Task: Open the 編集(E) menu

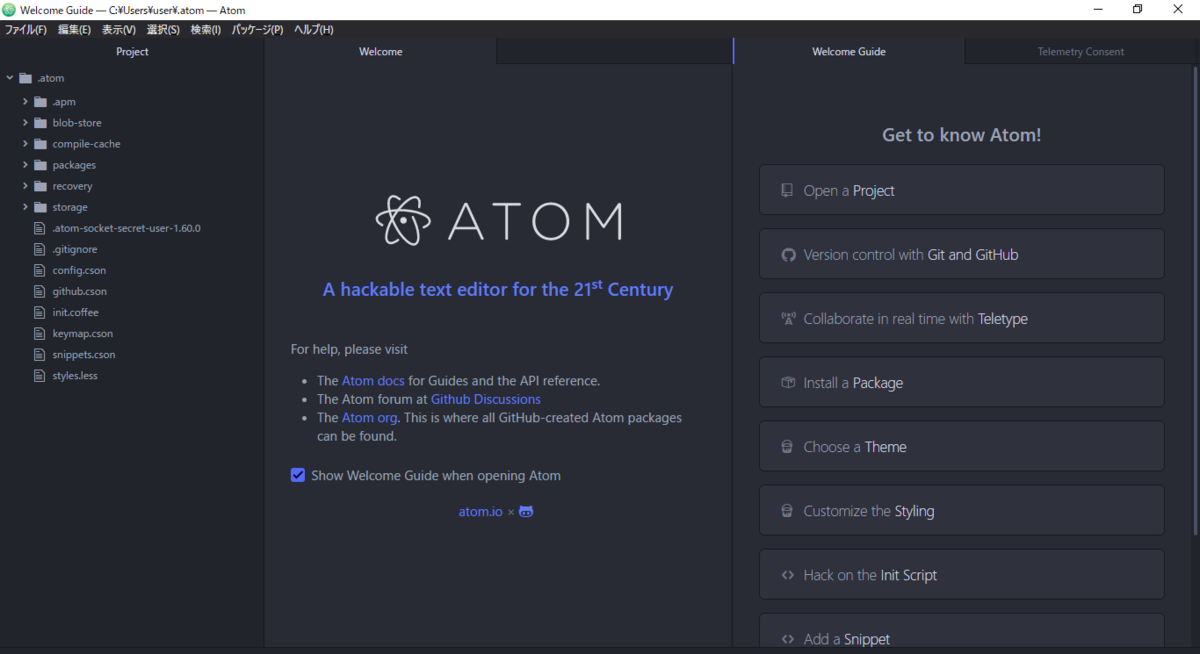Action: tap(74, 30)
